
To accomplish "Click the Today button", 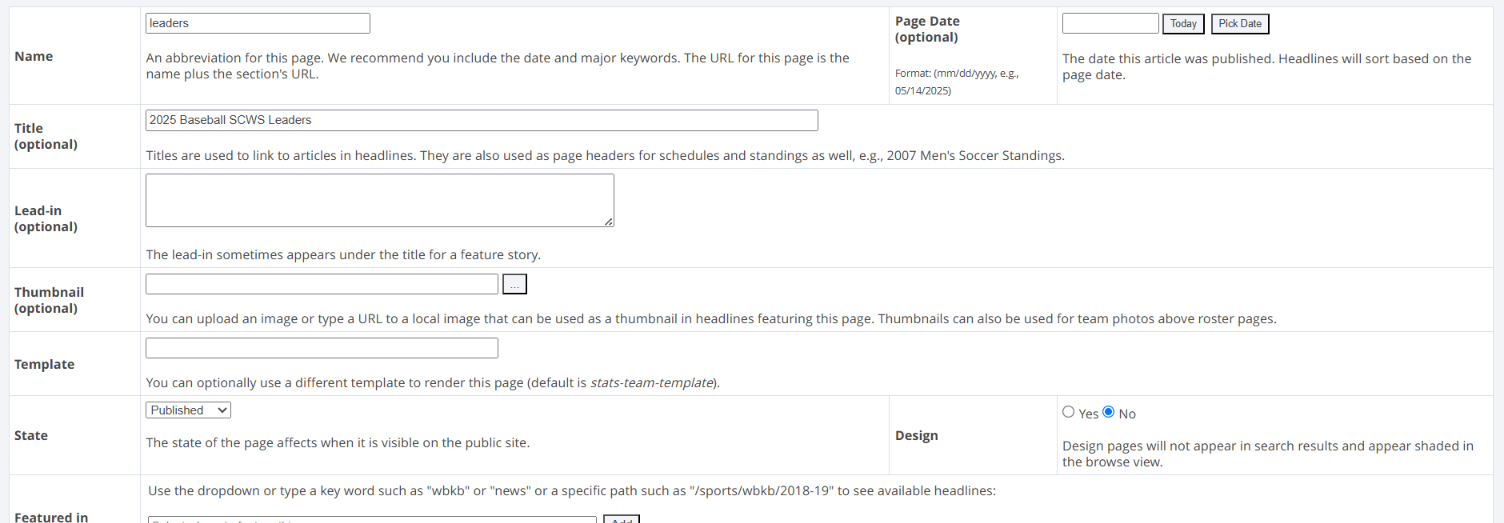I will coord(1183,24).
